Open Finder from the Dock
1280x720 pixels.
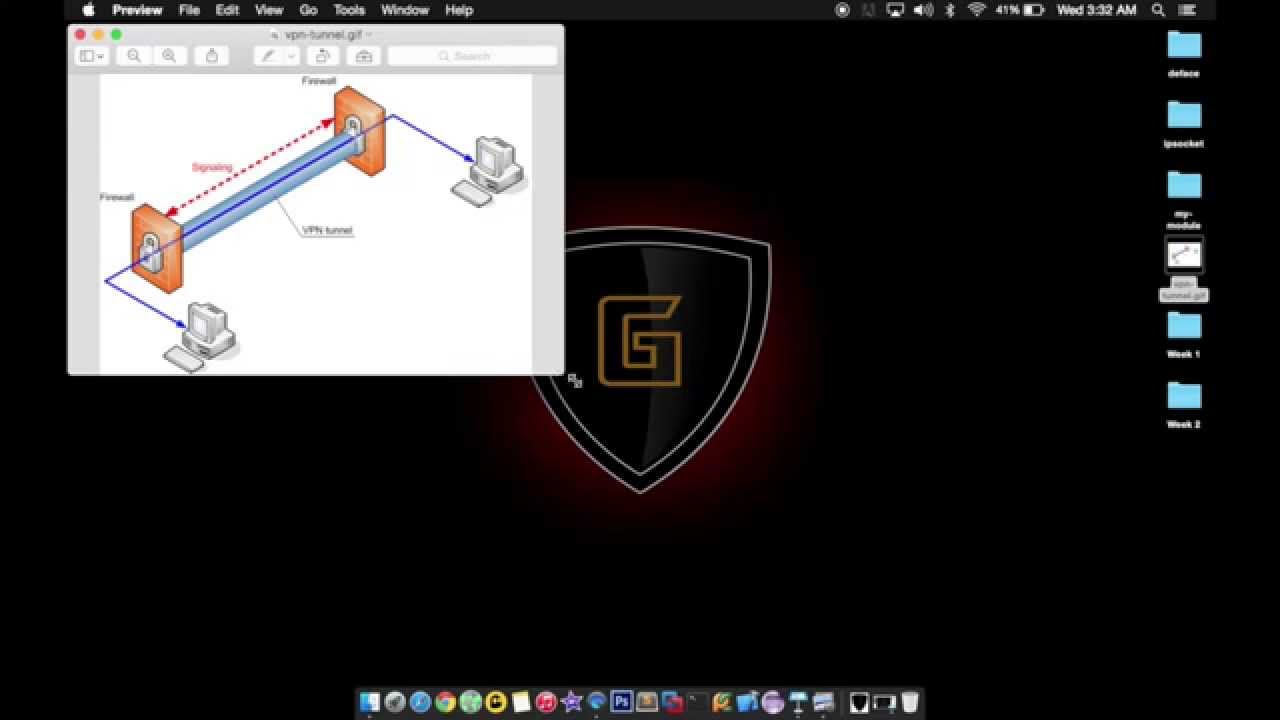(x=370, y=702)
